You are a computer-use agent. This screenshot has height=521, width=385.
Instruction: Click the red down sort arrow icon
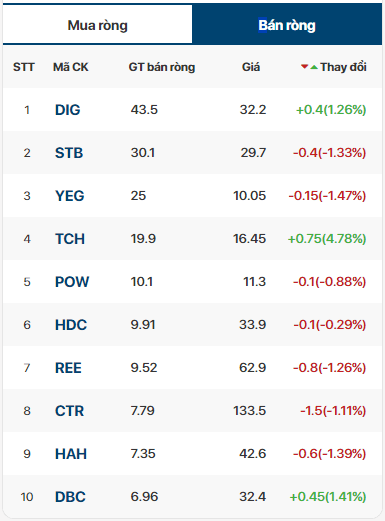304,67
